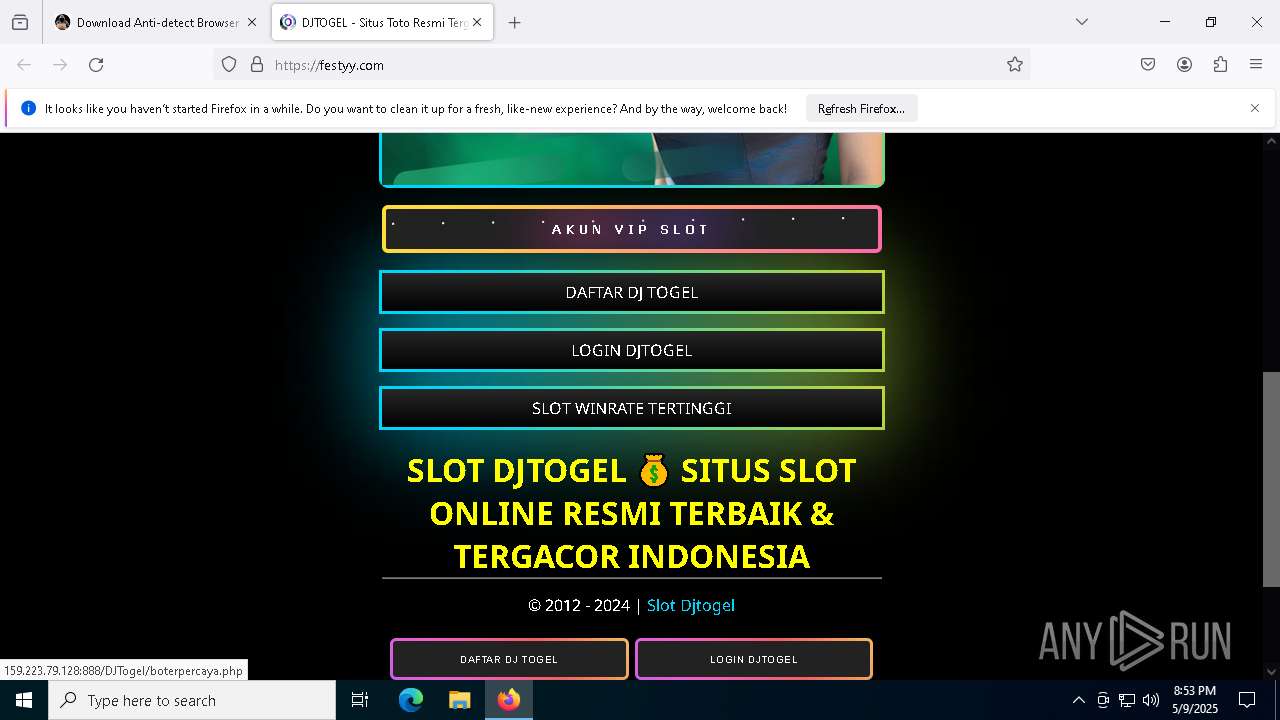Viewport: 1280px width, 720px height.
Task: Focus the festyy.com address bar
Action: tap(620, 65)
